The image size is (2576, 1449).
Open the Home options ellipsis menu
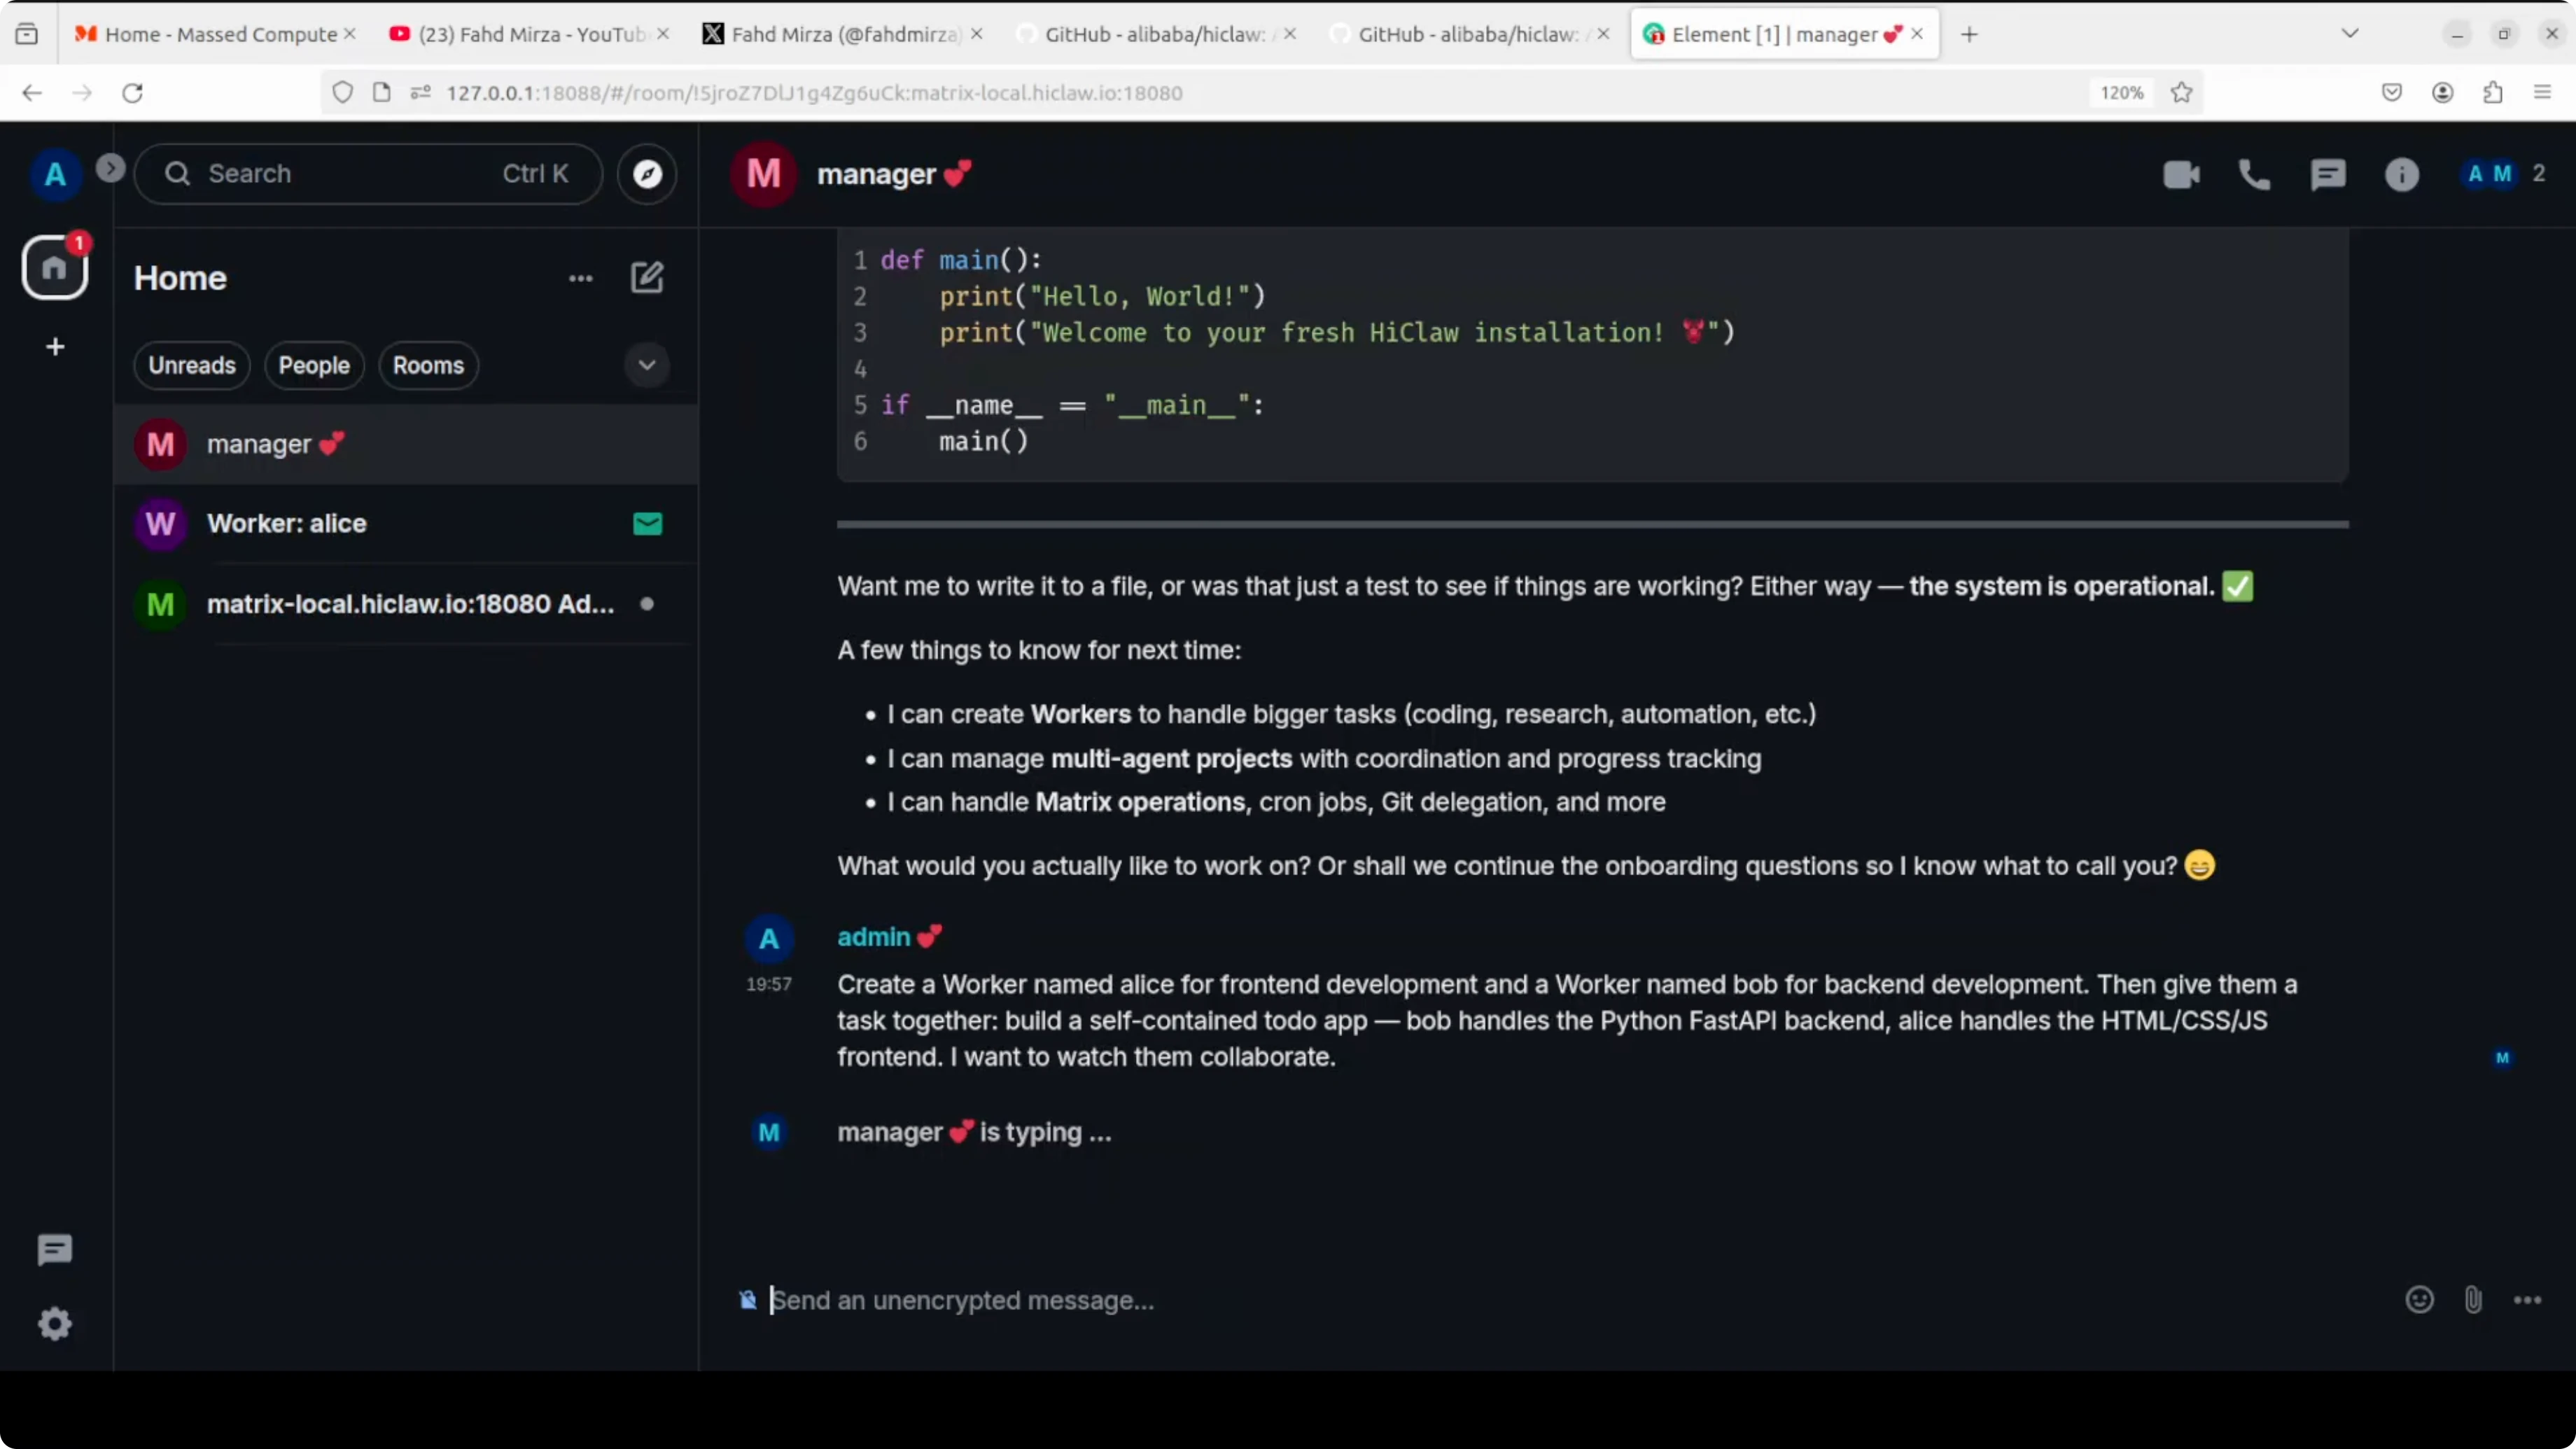point(580,278)
